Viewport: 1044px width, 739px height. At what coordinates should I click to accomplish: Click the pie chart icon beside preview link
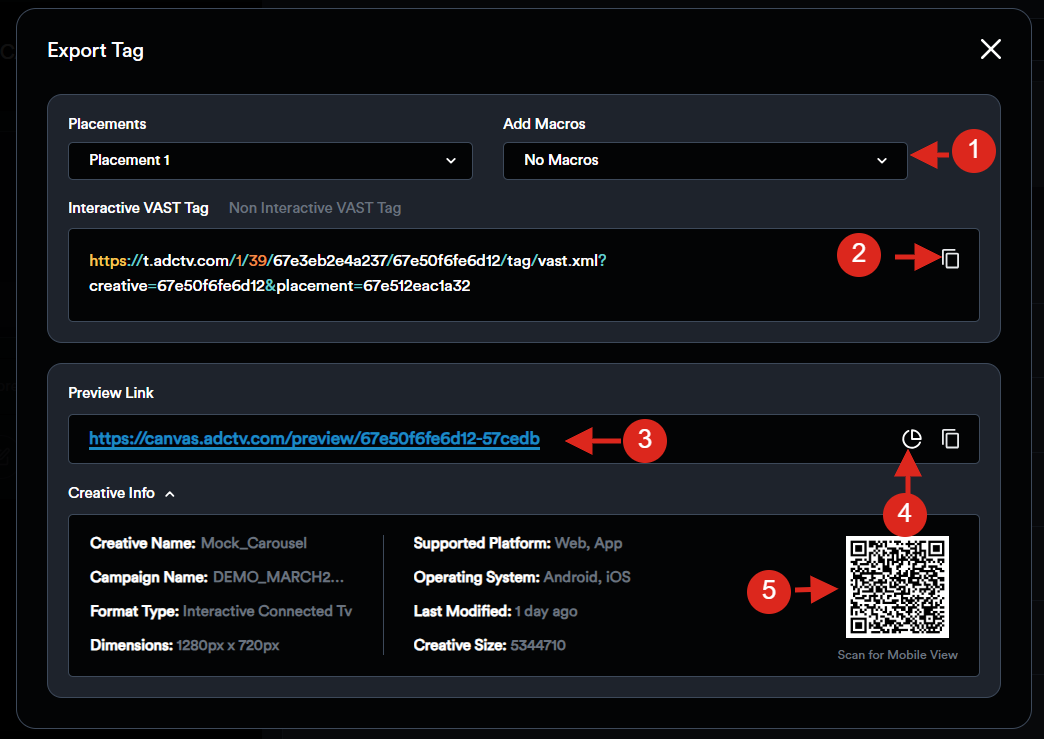[911, 439]
